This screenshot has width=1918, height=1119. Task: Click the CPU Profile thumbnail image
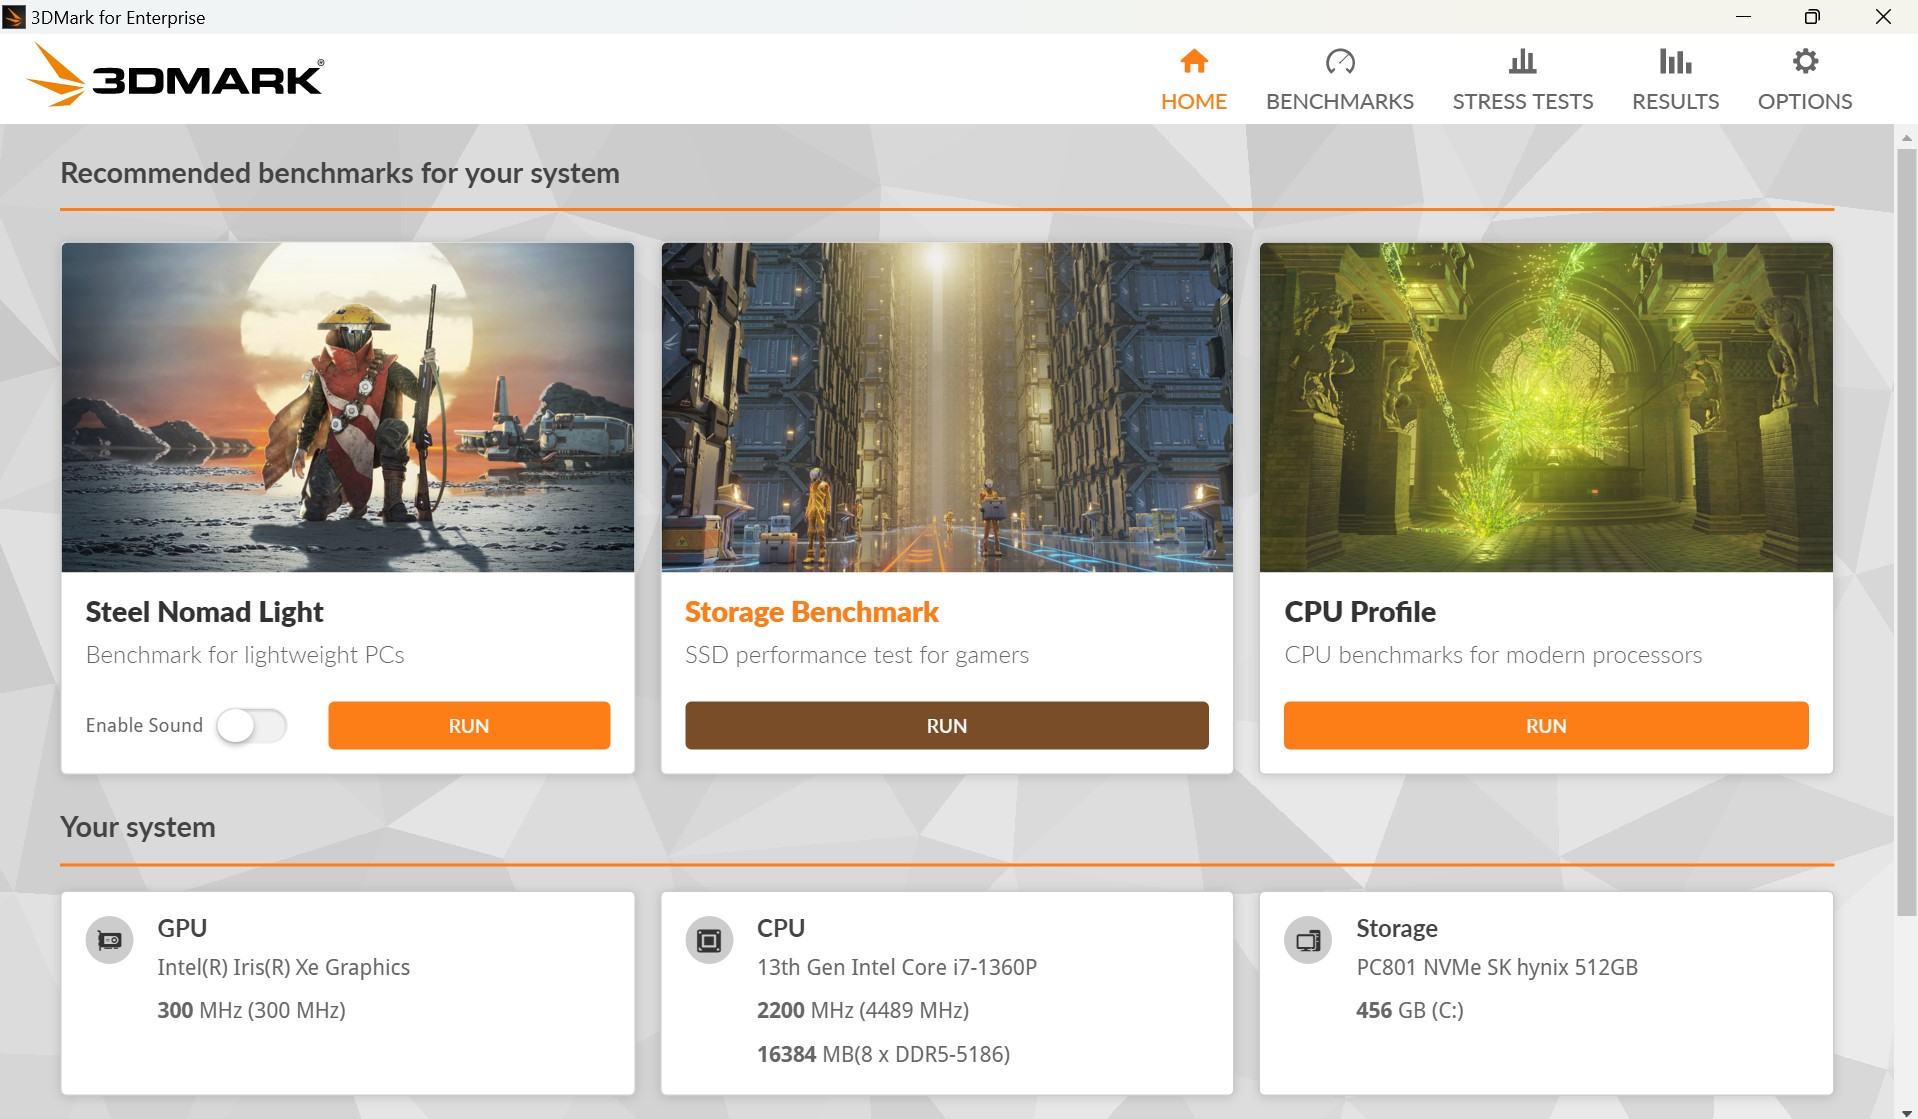1546,407
